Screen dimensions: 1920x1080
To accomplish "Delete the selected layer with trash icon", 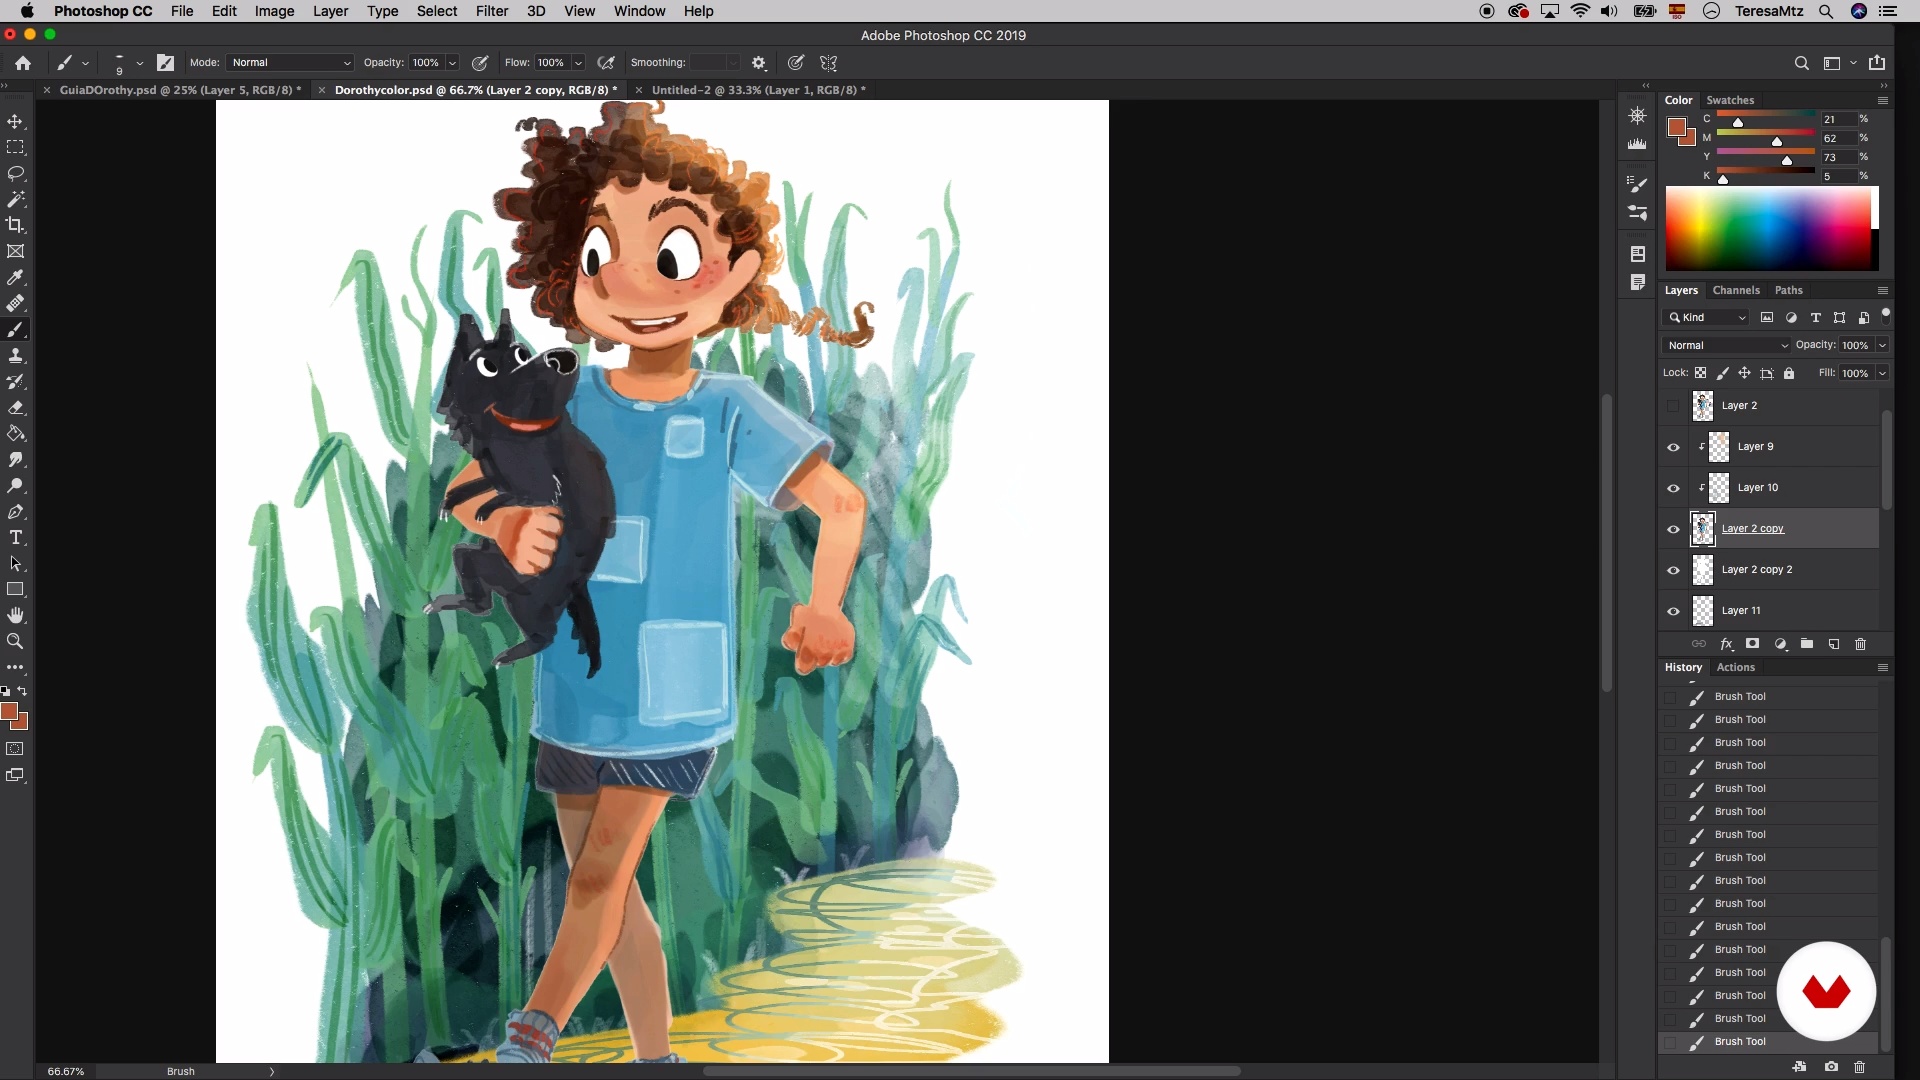I will pyautogui.click(x=1860, y=644).
